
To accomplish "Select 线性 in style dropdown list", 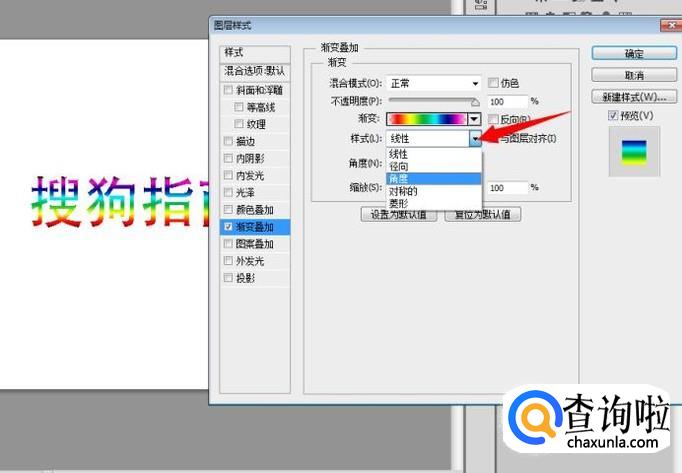I will coord(434,154).
